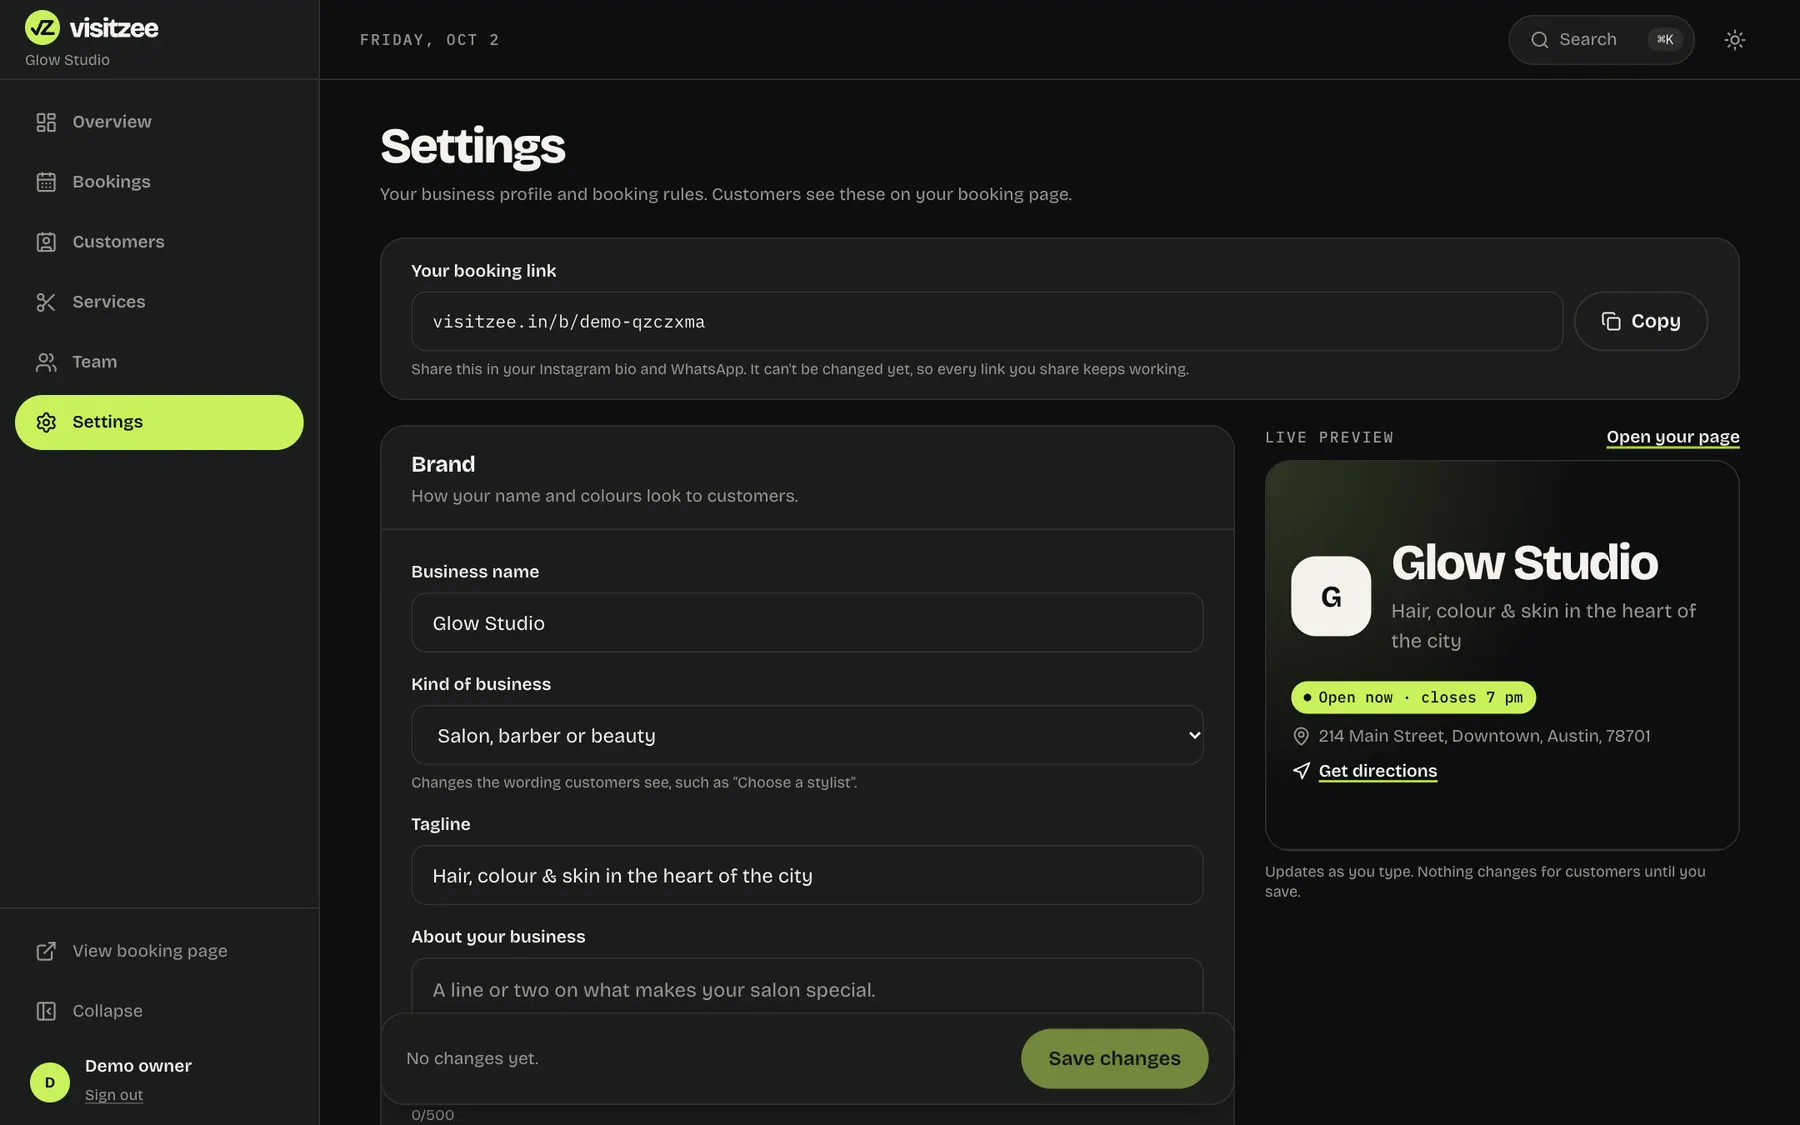Click the Save changes button

[1114, 1058]
